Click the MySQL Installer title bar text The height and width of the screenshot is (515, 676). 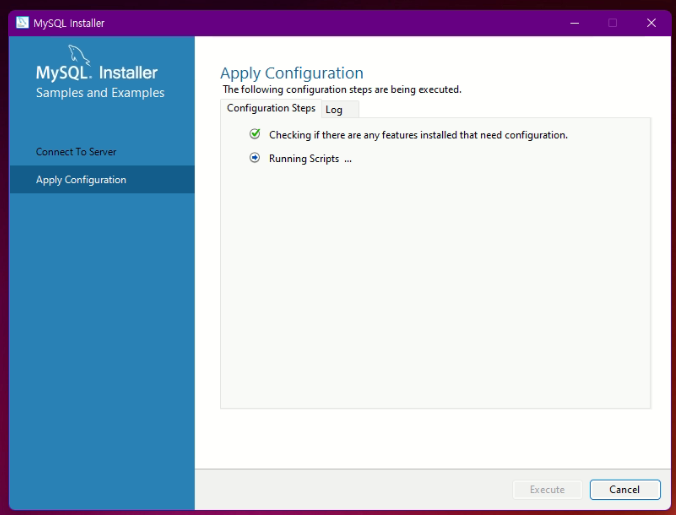click(69, 23)
